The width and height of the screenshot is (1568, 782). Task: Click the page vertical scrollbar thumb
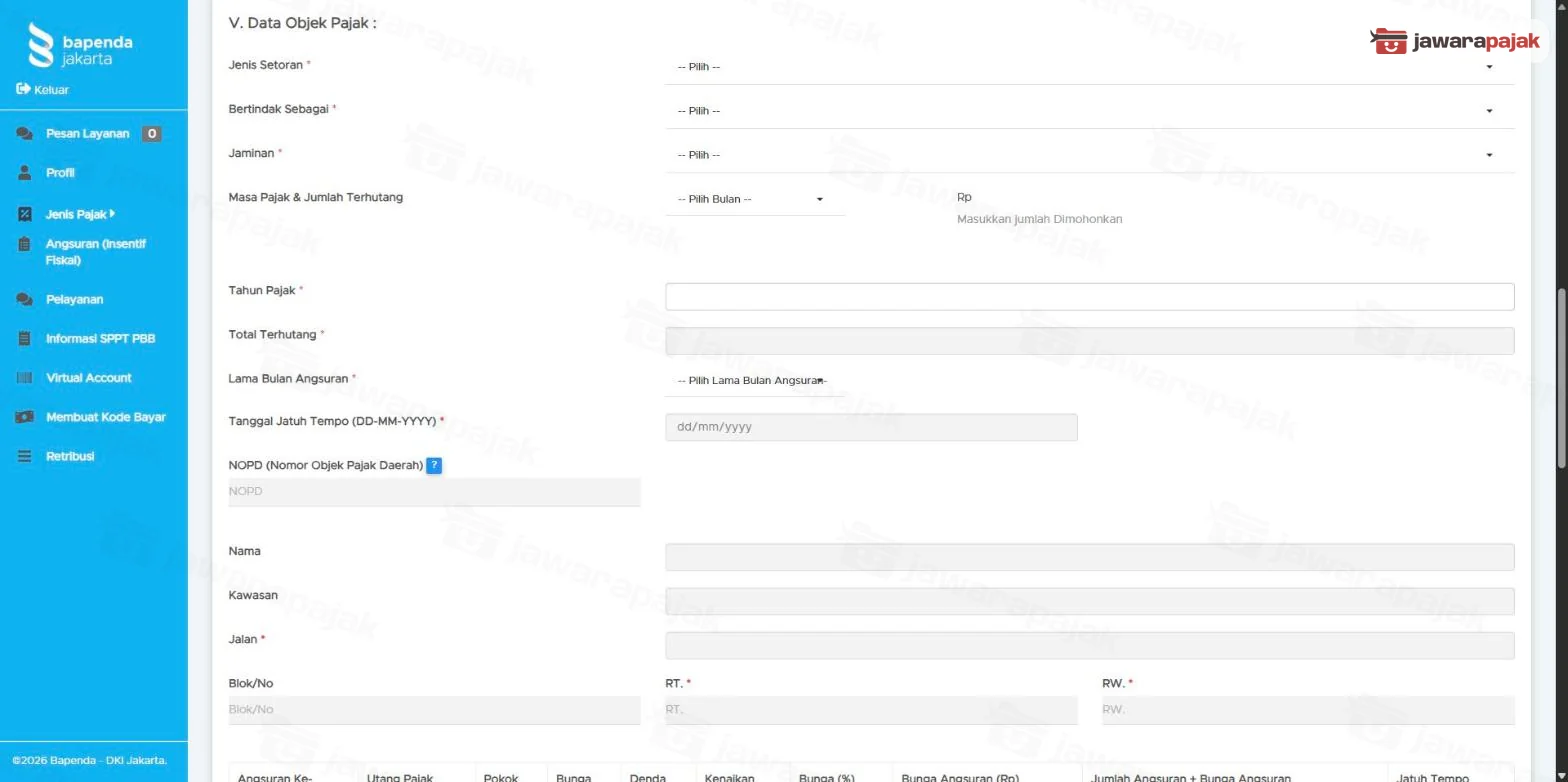click(1561, 378)
